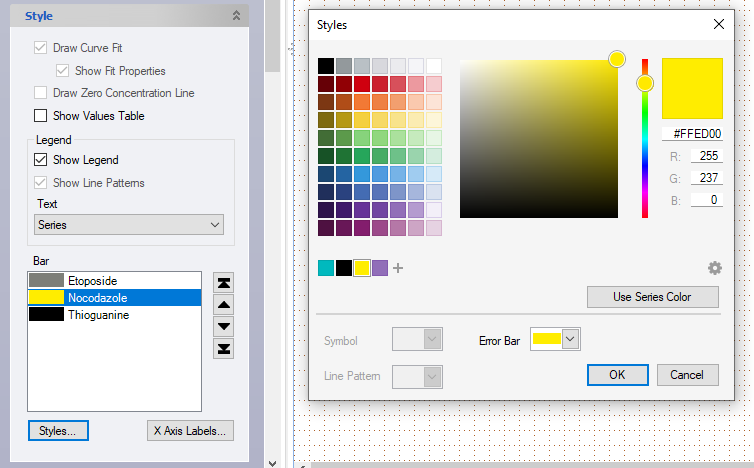Enable Show Values Table checkbox
The image size is (754, 468).
41,116
